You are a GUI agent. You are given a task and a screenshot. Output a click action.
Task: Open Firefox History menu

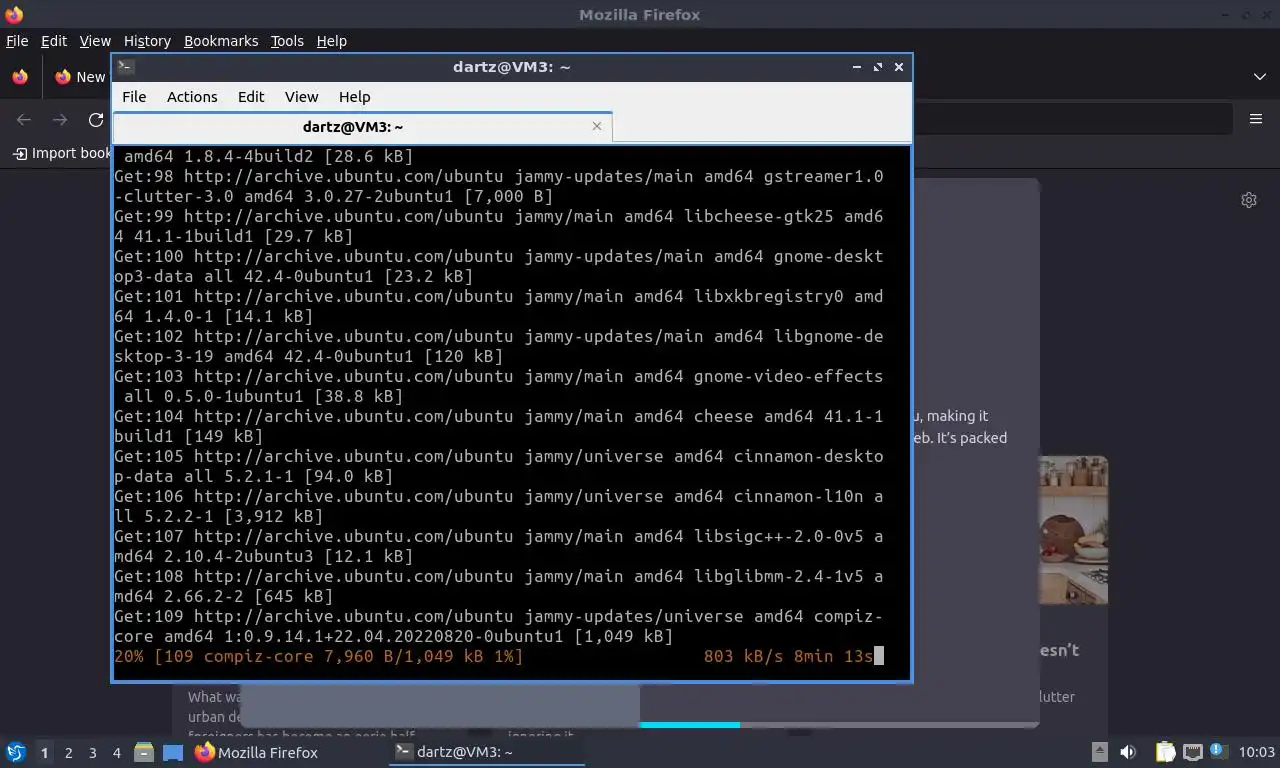(147, 41)
